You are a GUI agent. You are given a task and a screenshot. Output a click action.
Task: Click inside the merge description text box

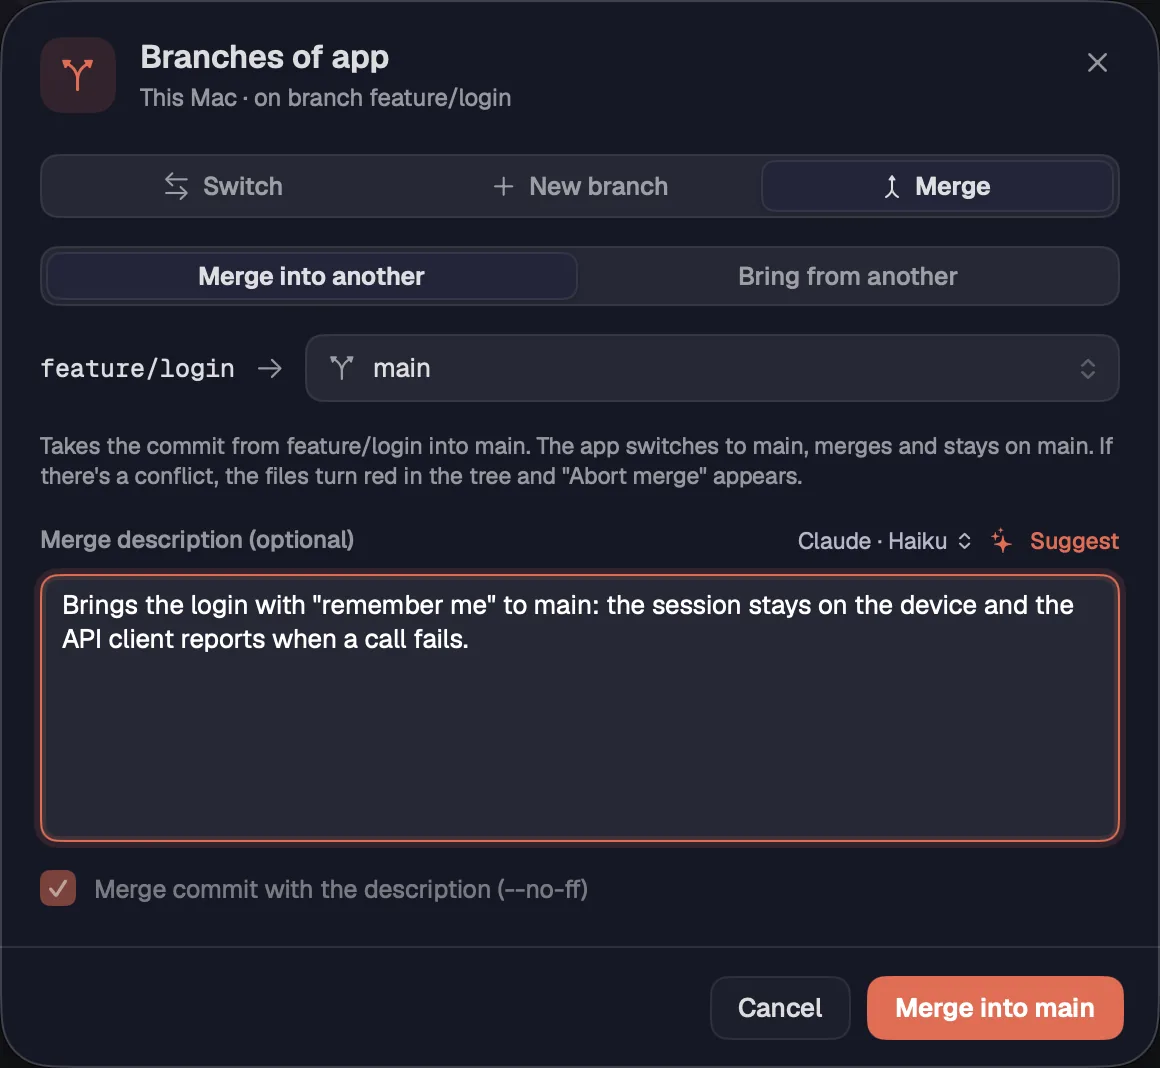click(x=580, y=708)
